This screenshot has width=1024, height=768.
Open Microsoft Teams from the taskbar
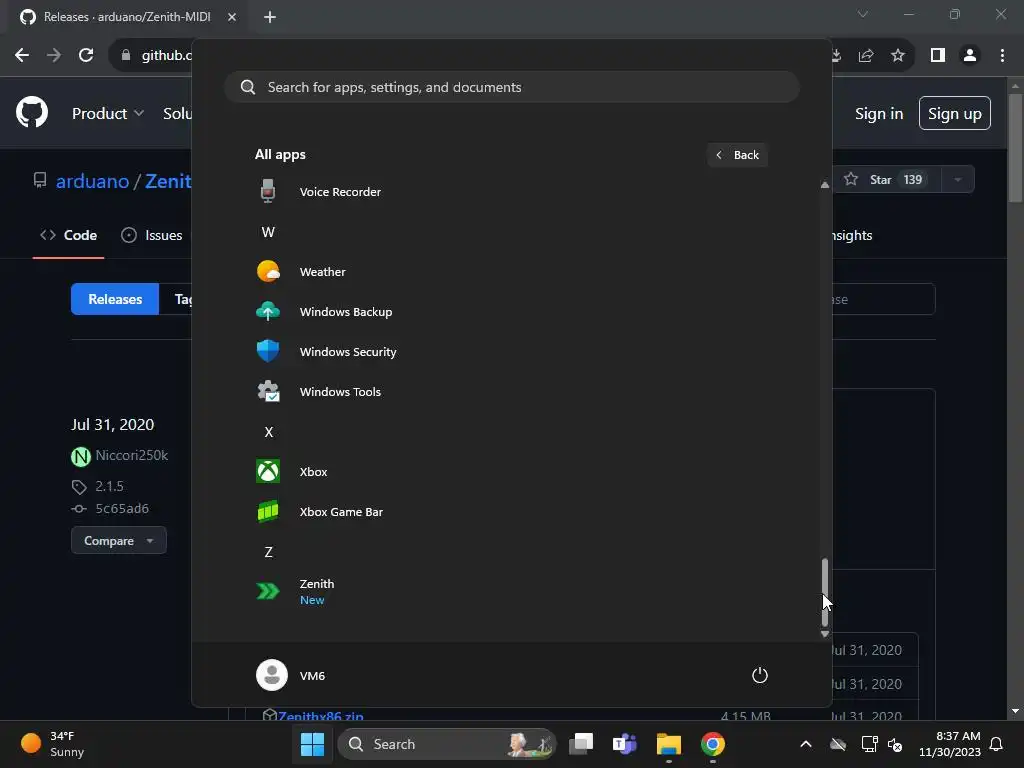624,744
